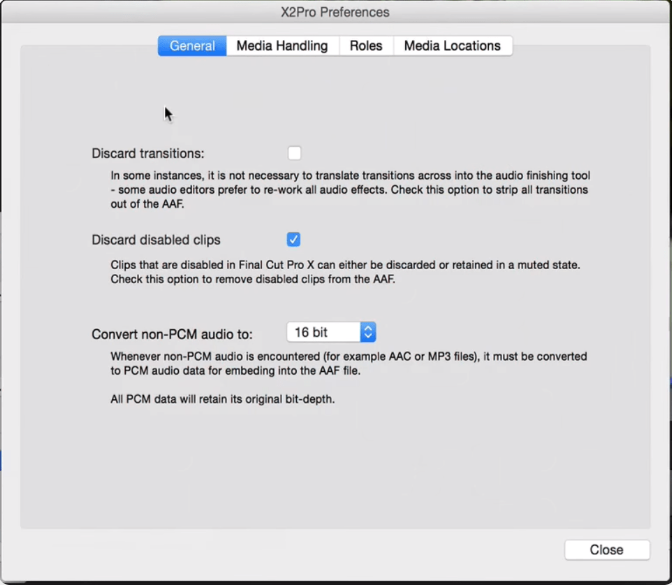Click the 'Discard transitions:' label
The height and width of the screenshot is (585, 672).
click(x=148, y=153)
